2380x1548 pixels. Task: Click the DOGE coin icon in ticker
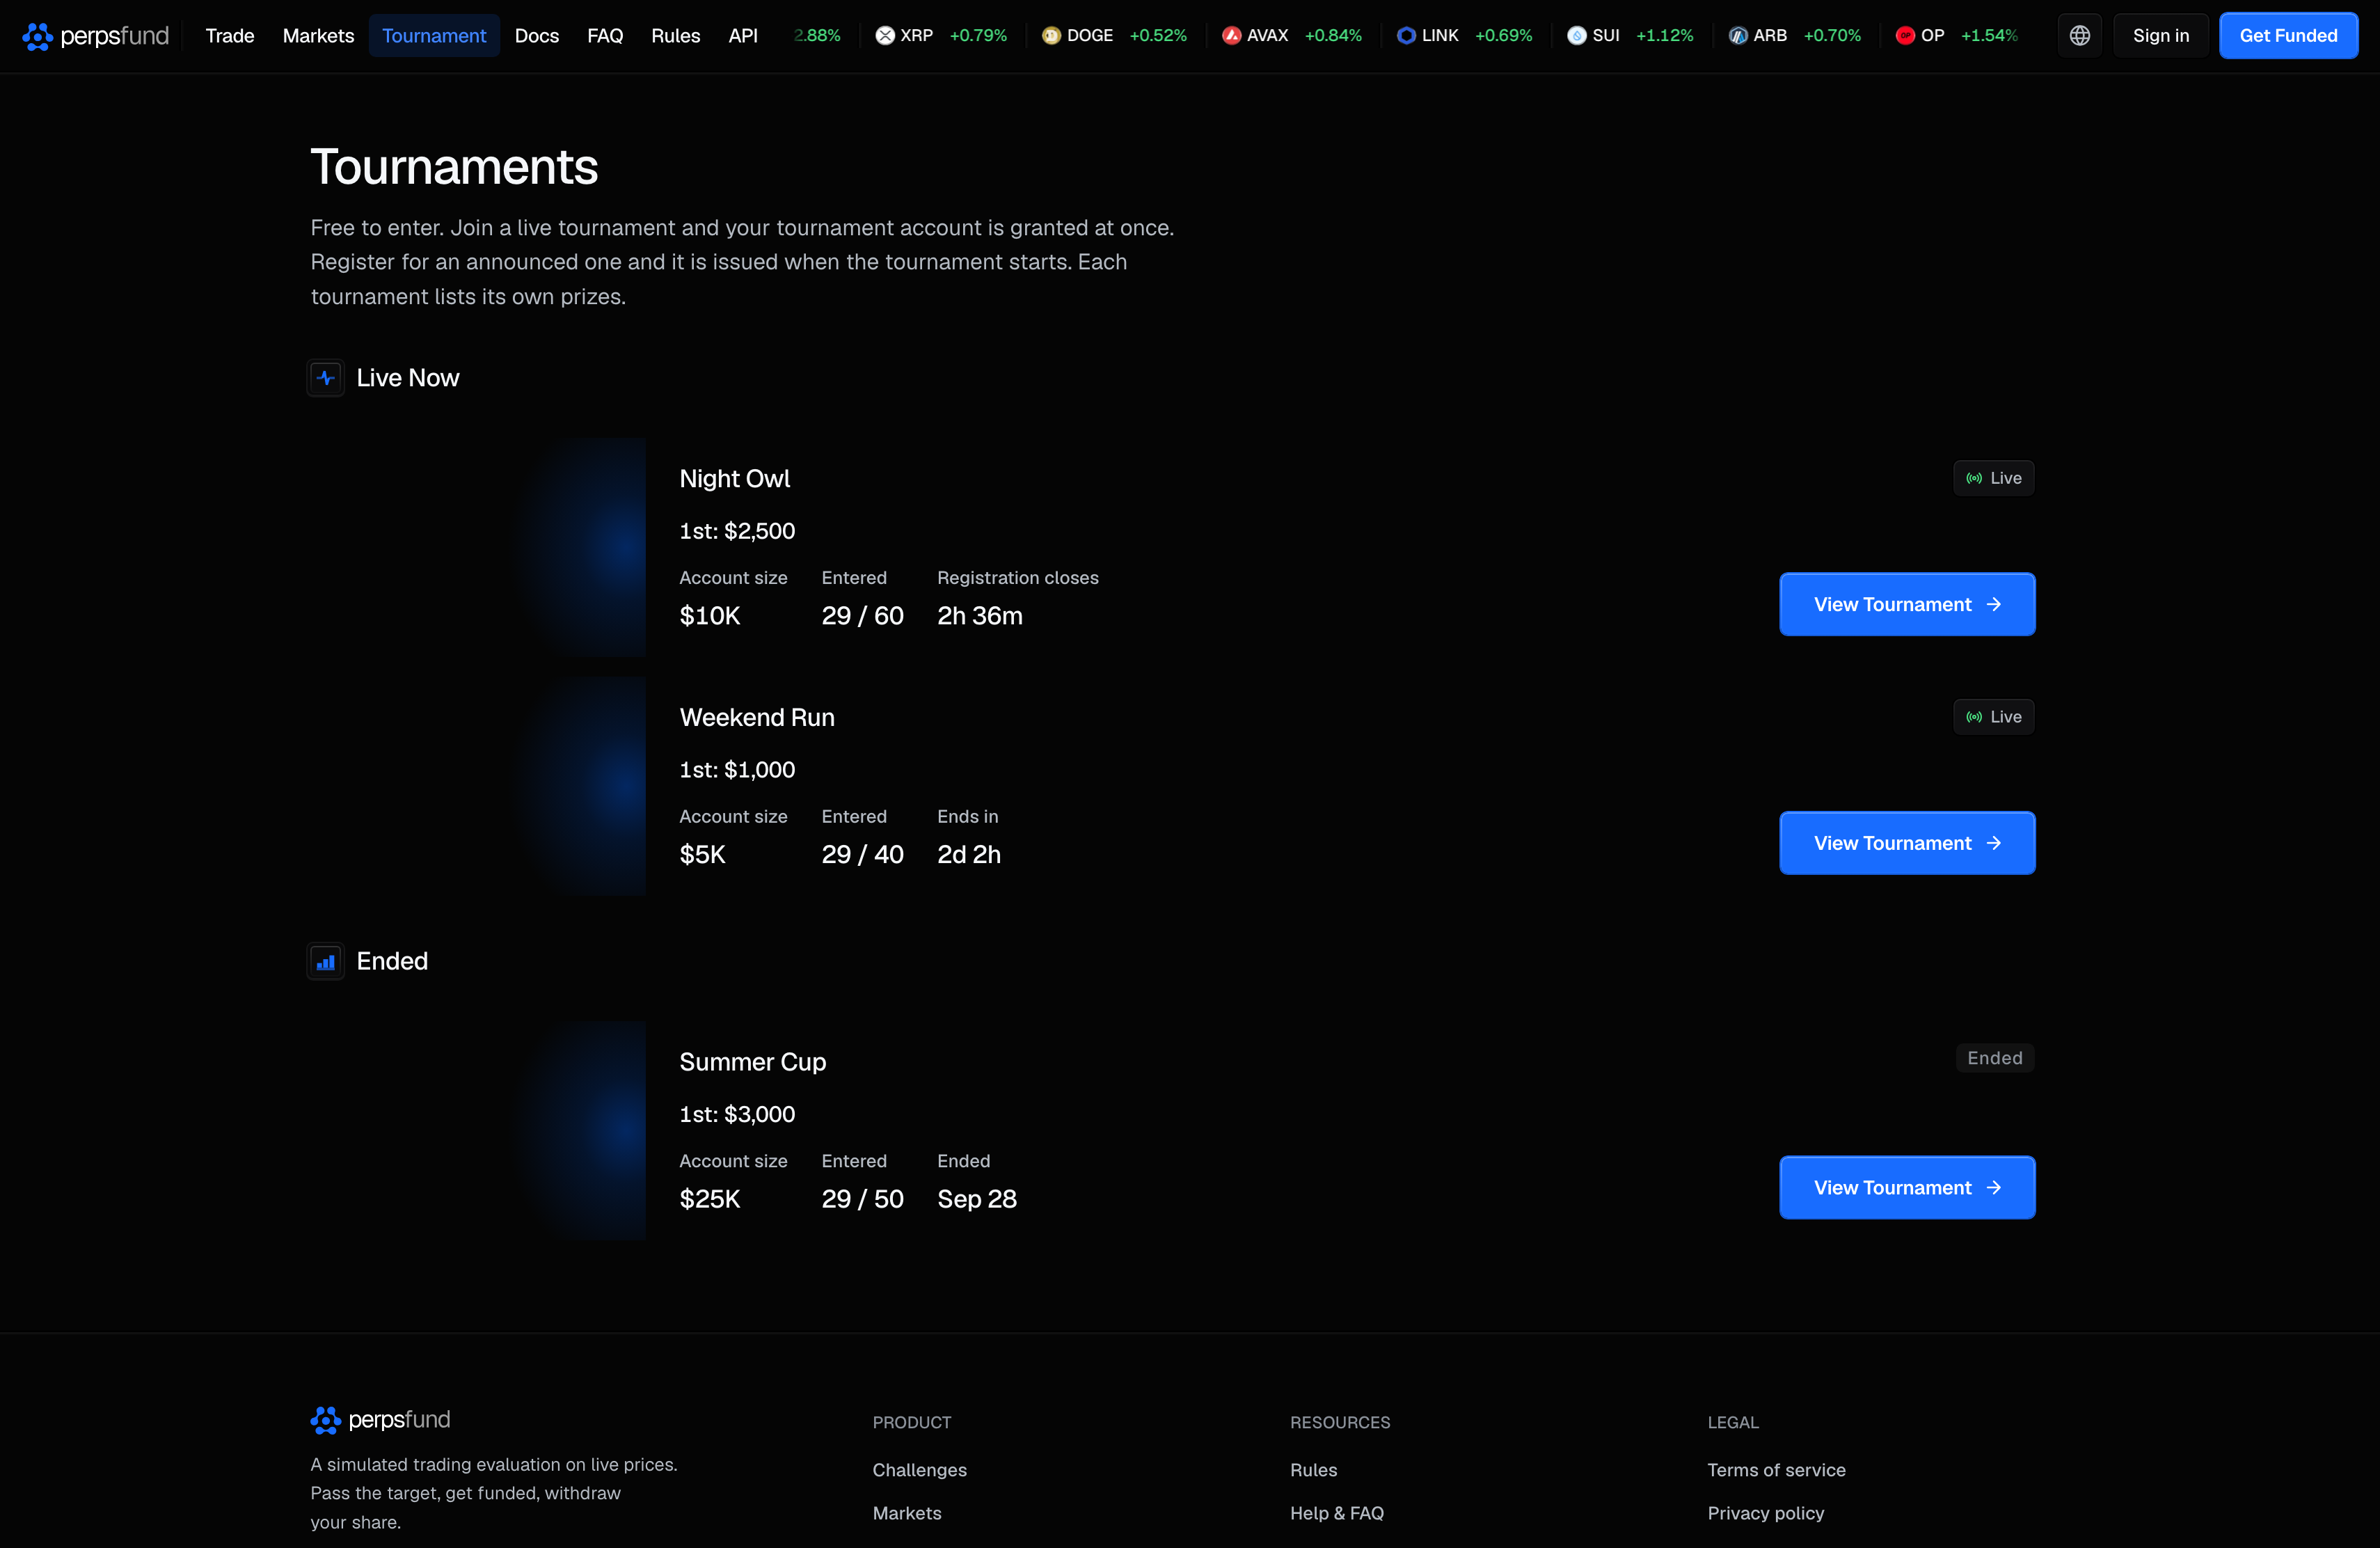click(x=1051, y=36)
